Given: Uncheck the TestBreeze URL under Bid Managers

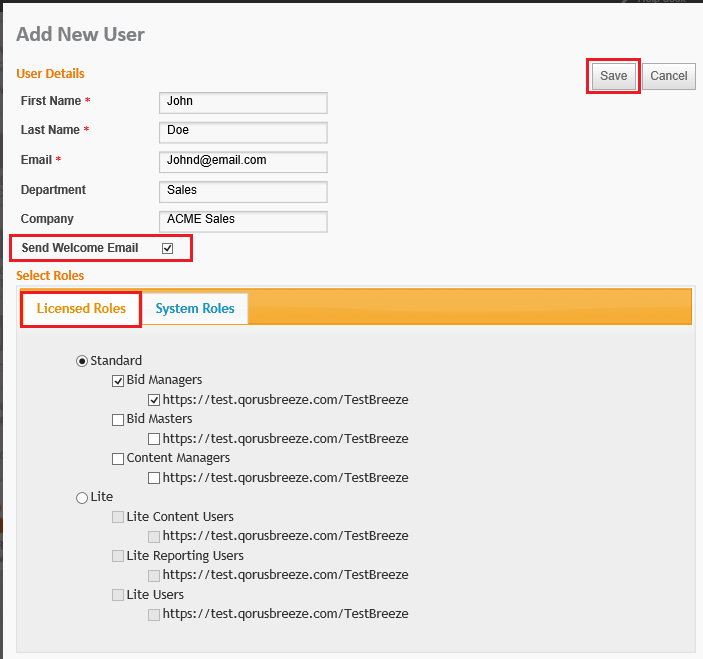Looking at the screenshot, I should click(x=154, y=400).
